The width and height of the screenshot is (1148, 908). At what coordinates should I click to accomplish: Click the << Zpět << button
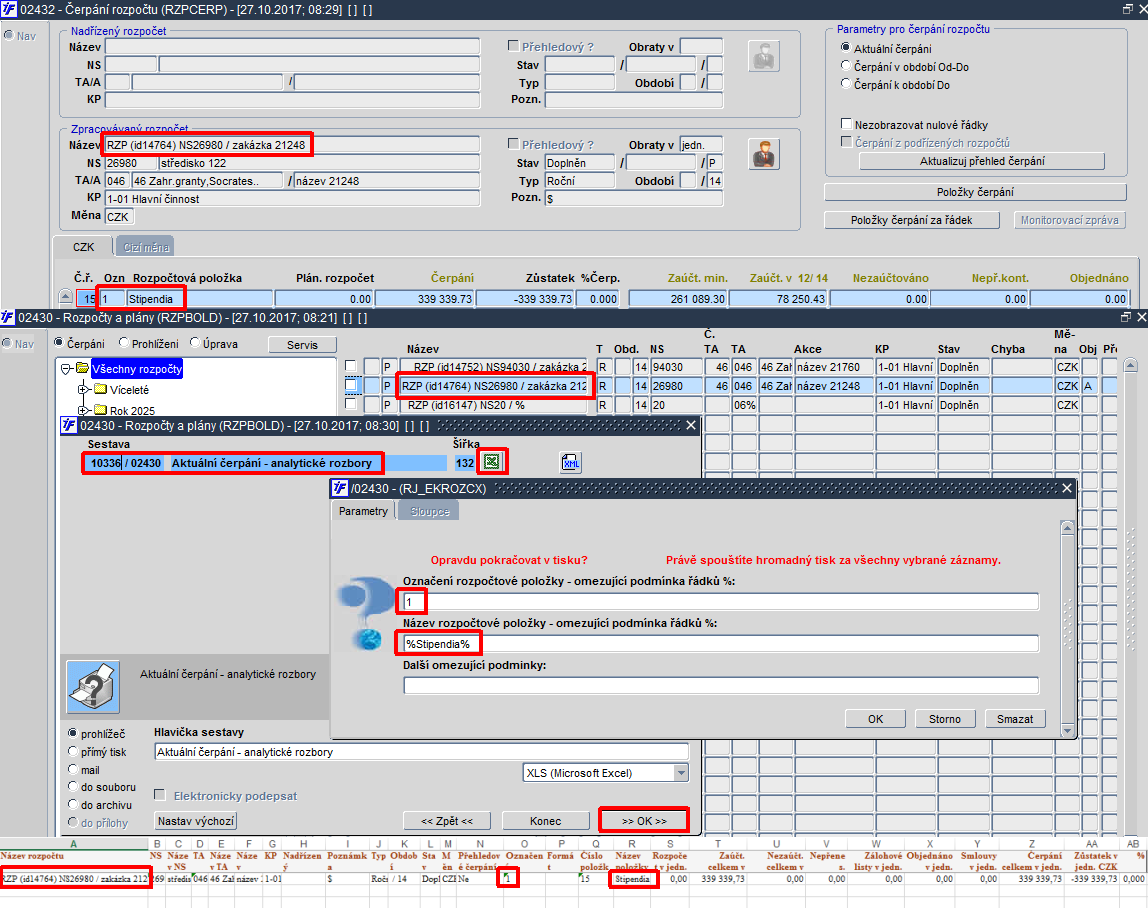click(x=447, y=821)
